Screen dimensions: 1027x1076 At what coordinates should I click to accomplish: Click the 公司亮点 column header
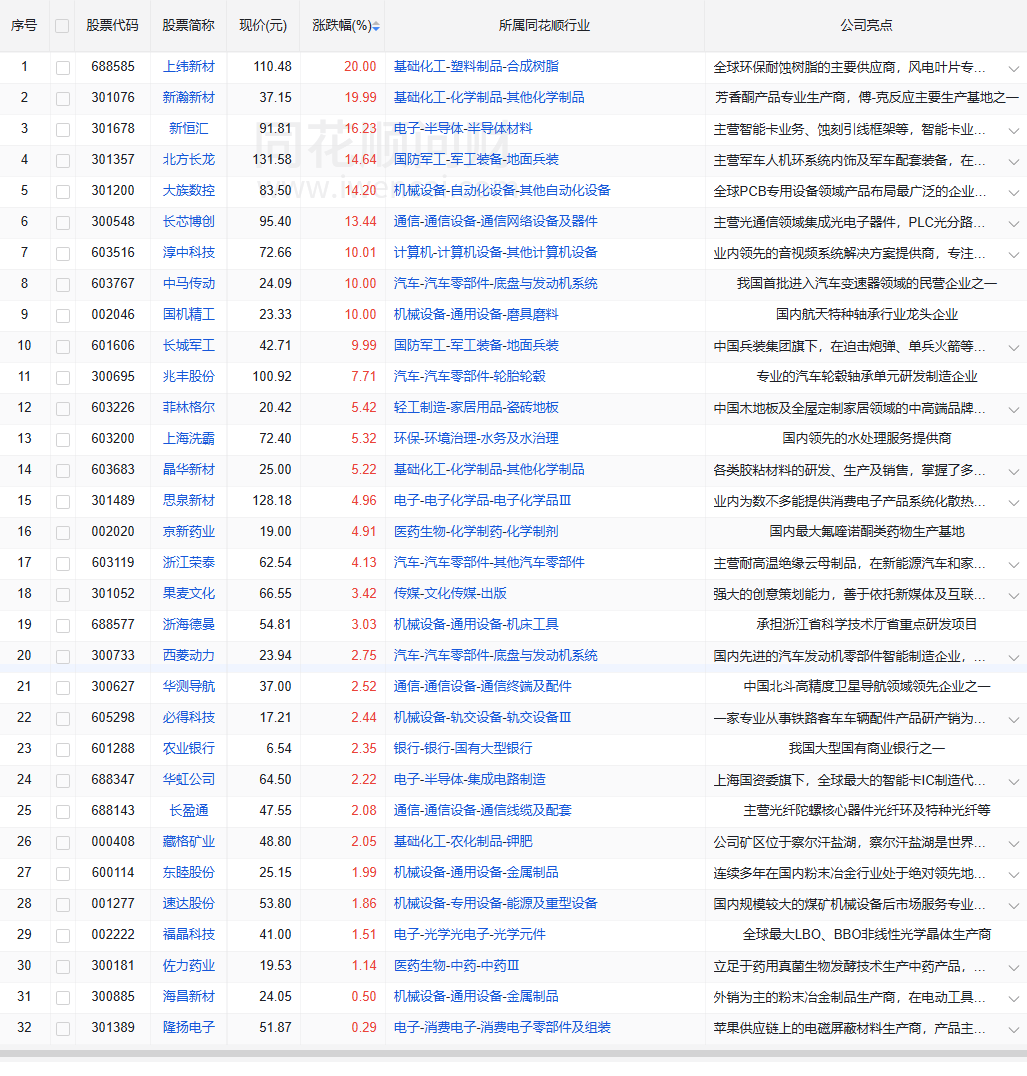[x=866, y=25]
